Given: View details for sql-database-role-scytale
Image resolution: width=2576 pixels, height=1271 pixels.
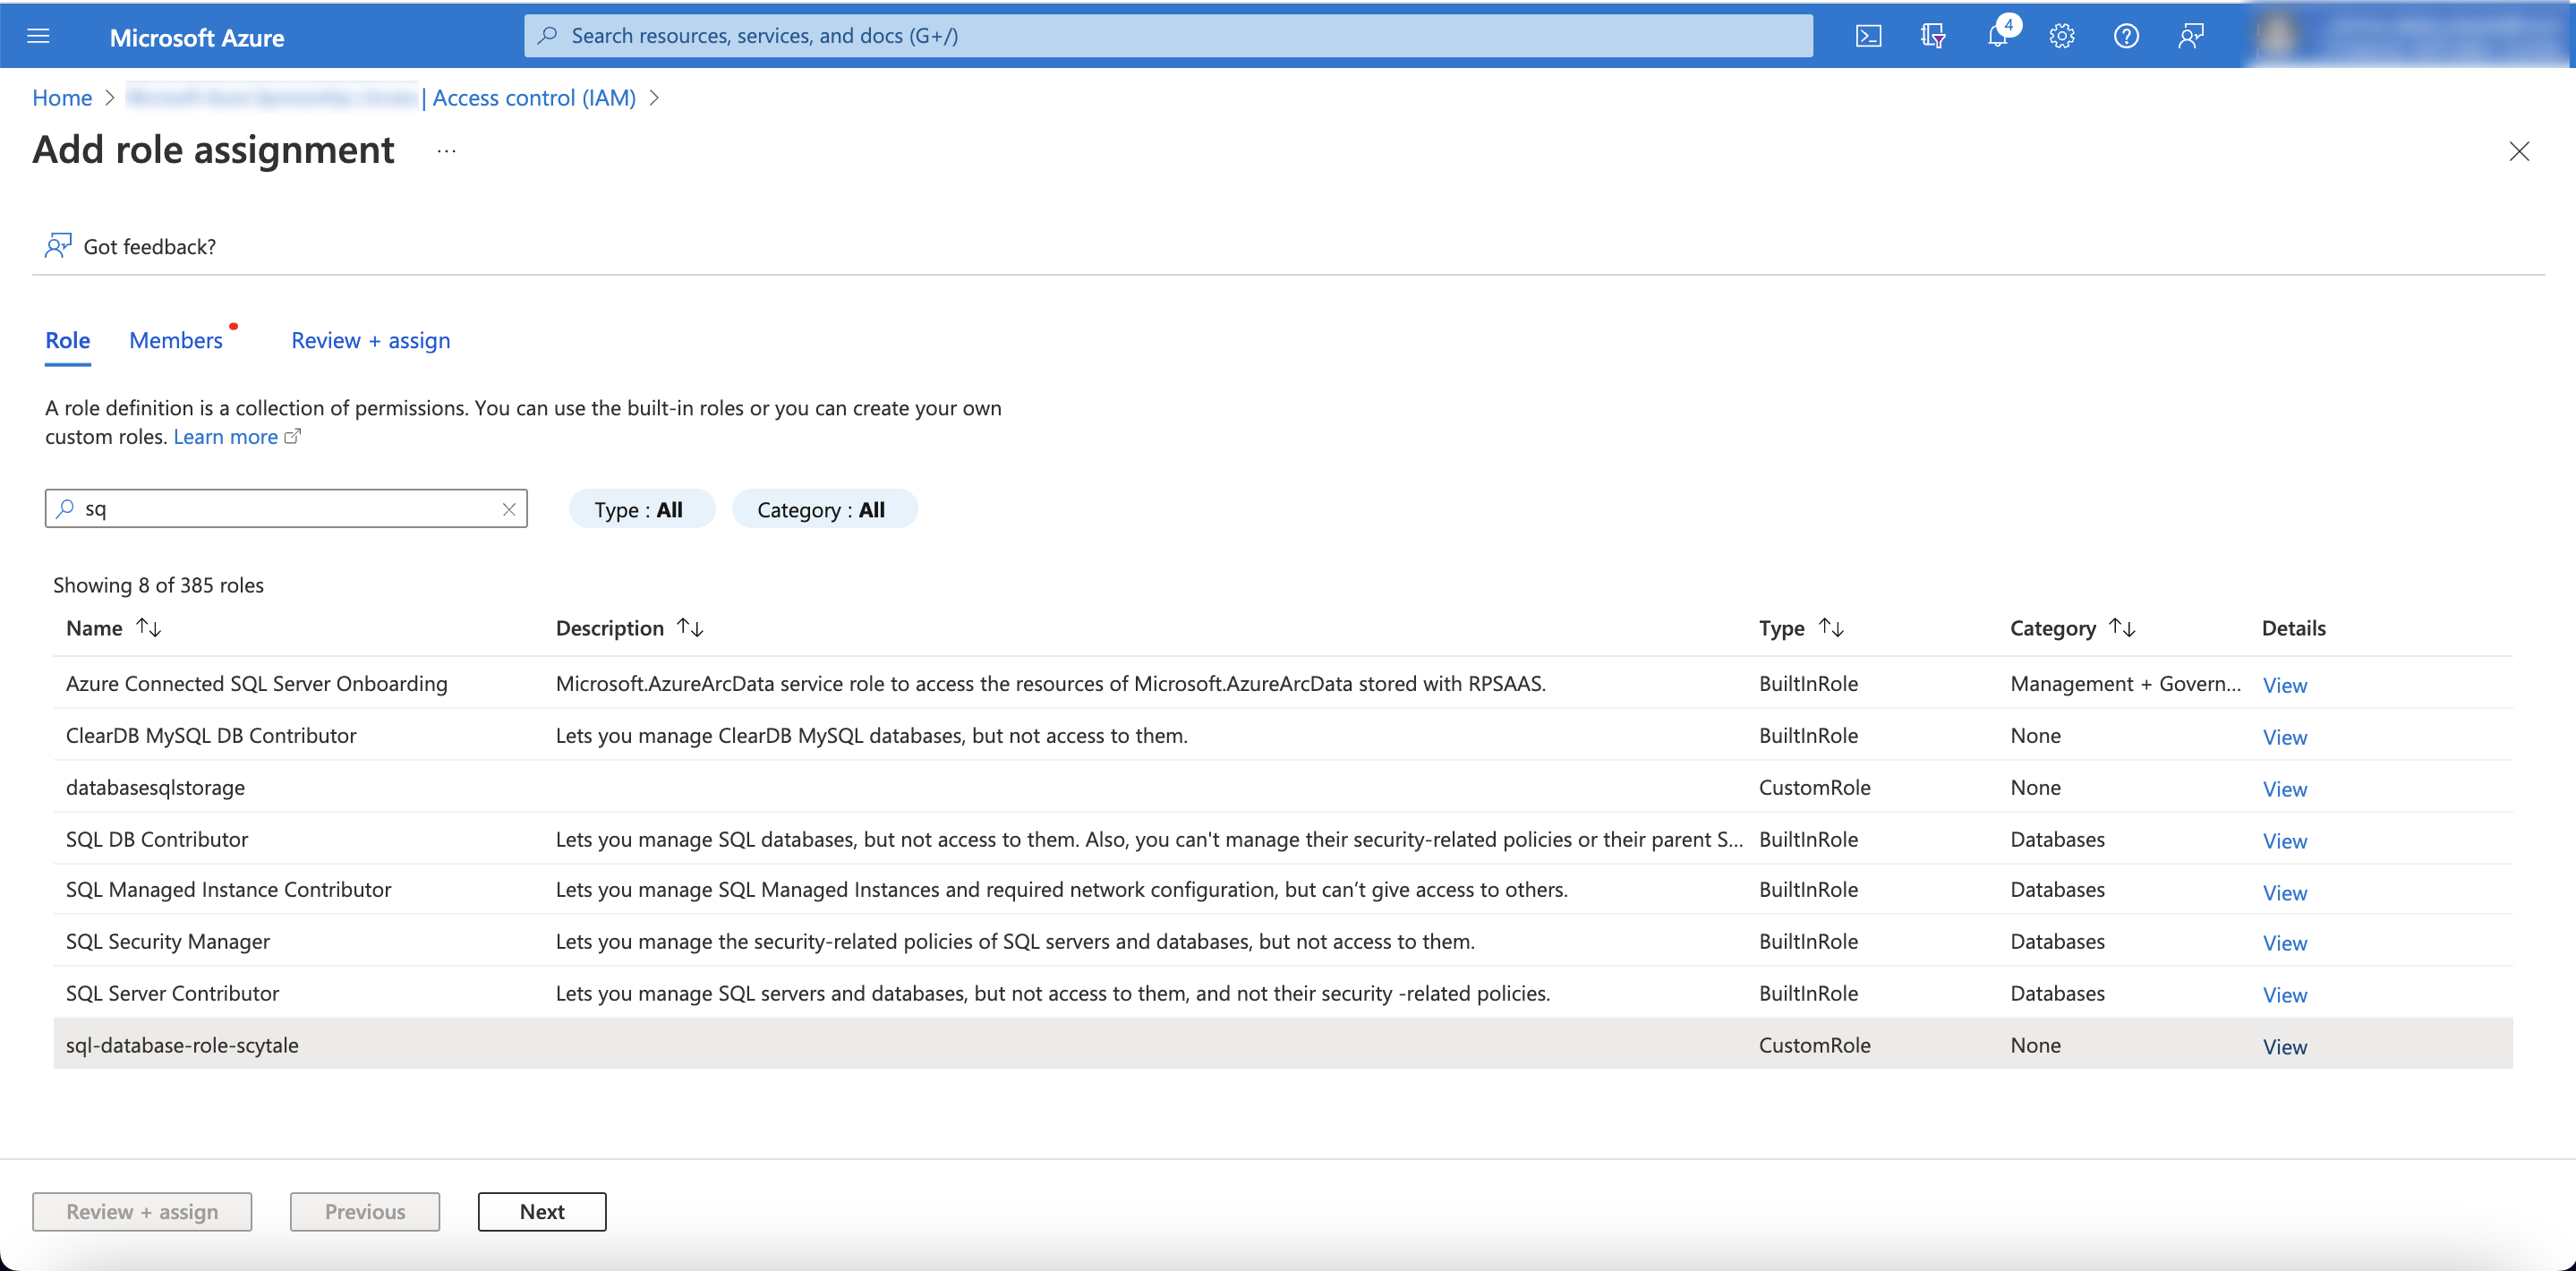Looking at the screenshot, I should [x=2285, y=1047].
